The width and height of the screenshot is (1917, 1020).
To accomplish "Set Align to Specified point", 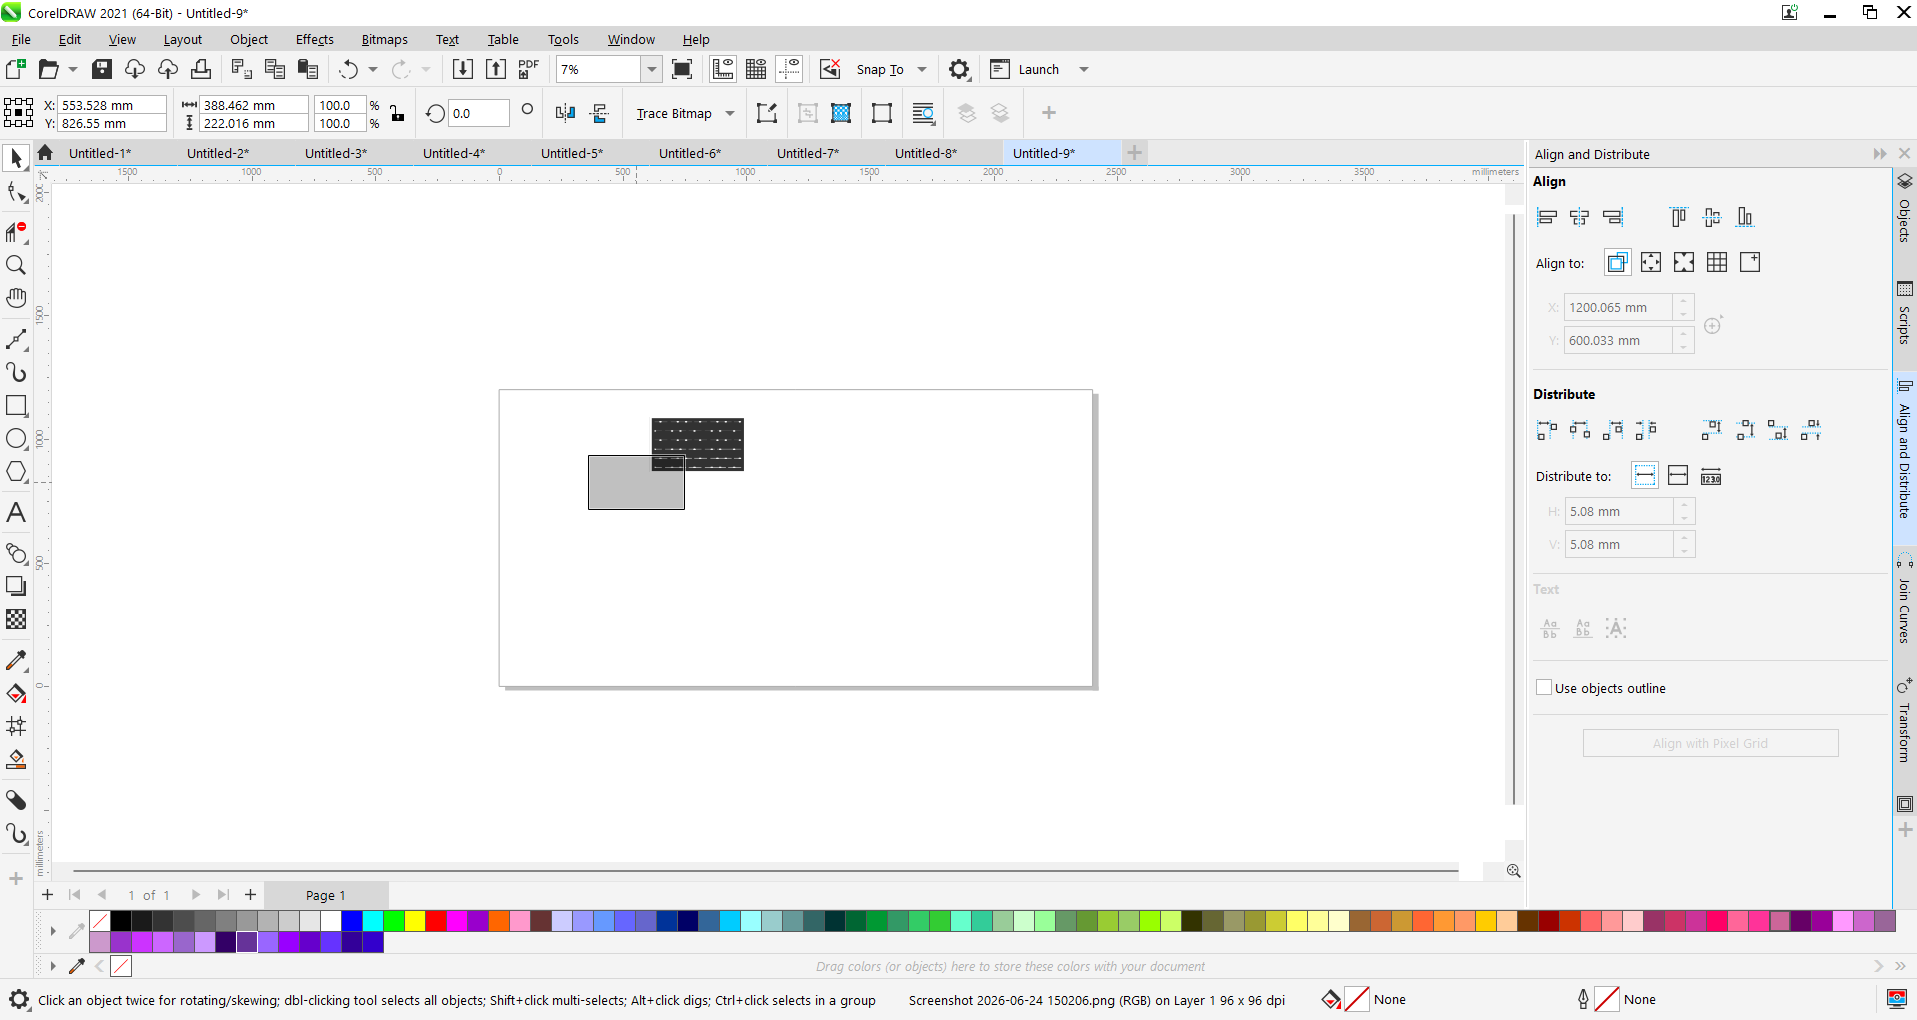I will [x=1750, y=262].
